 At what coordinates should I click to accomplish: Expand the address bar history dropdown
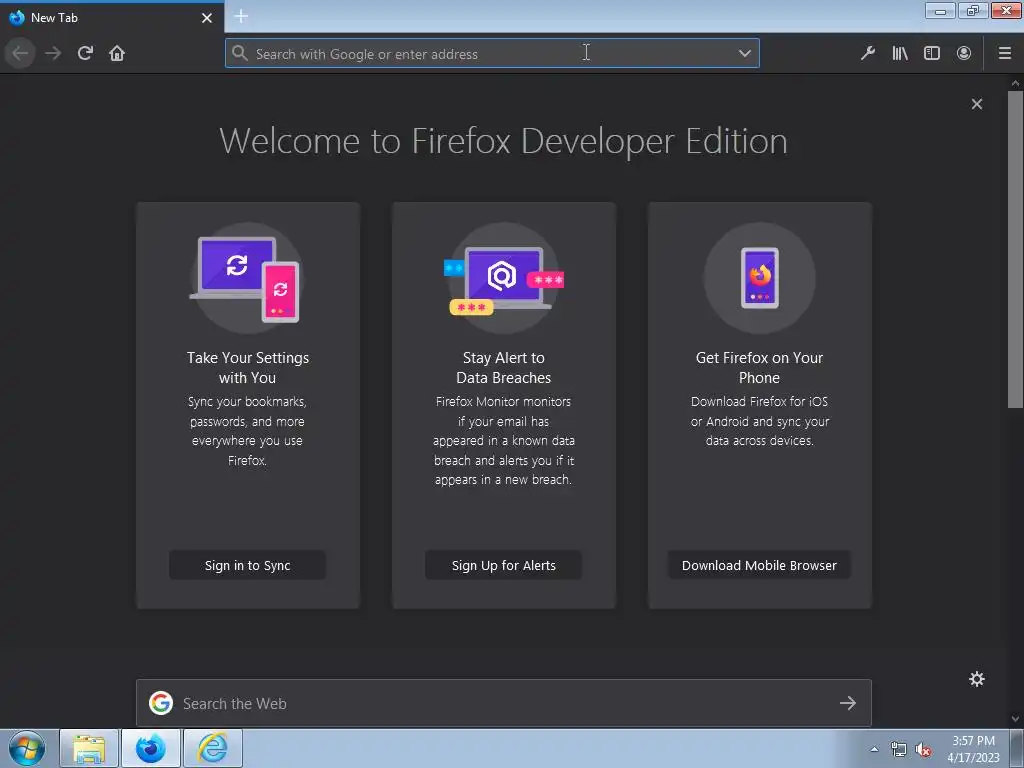[744, 53]
